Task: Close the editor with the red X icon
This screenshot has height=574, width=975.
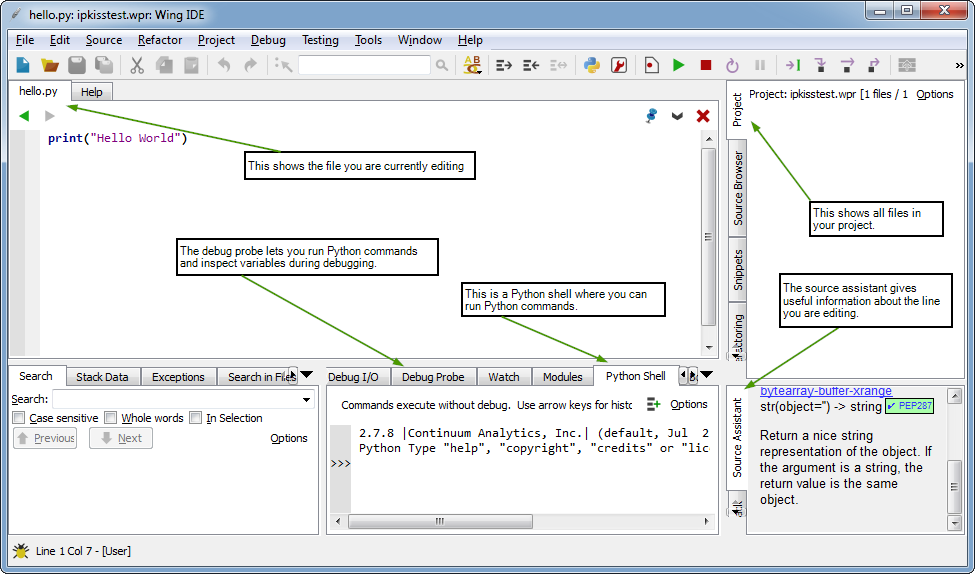Action: click(703, 116)
